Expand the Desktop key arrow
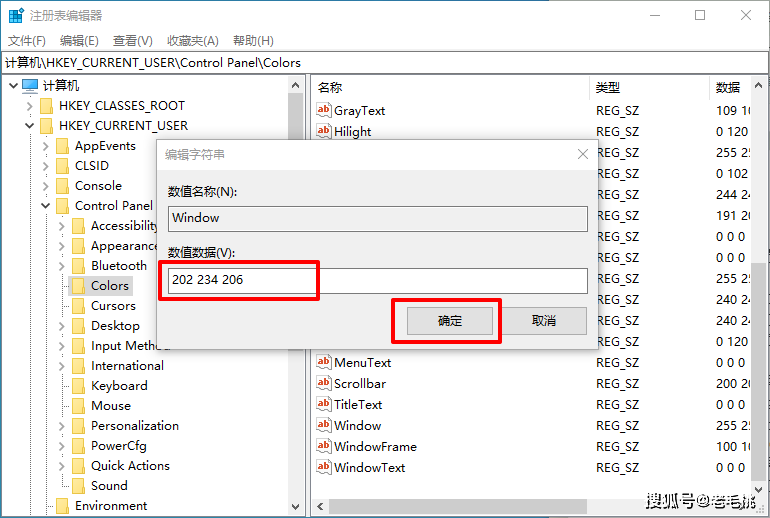This screenshot has height=518, width=770. click(x=61, y=326)
